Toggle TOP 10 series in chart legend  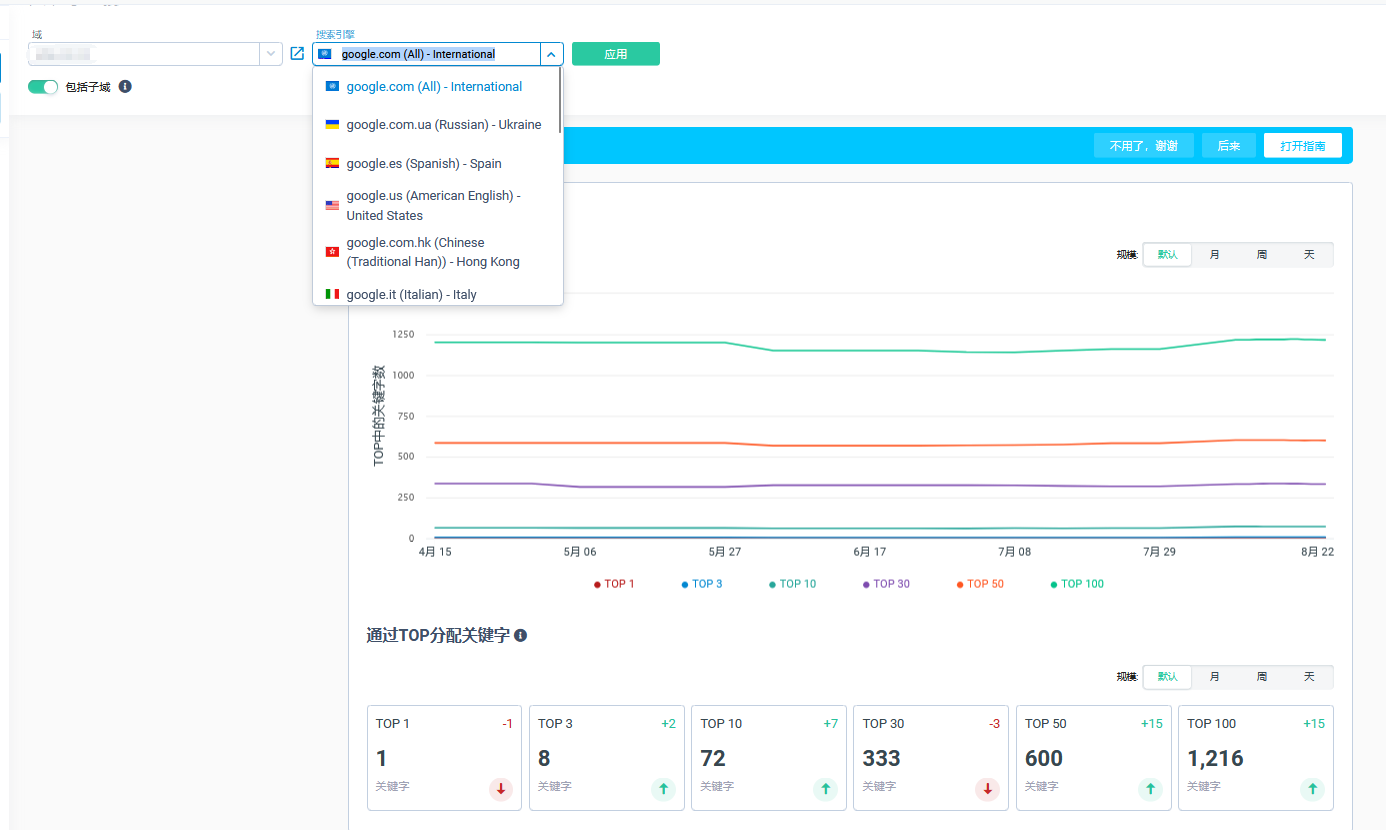[x=792, y=584]
